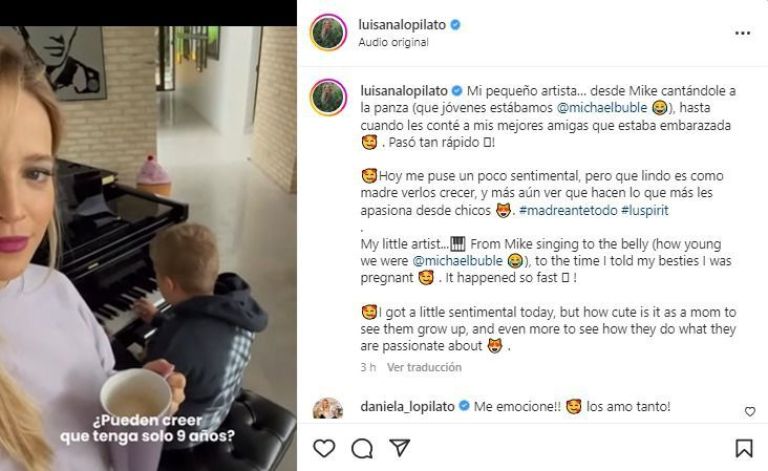
Task: Click the daniela_lopilato commenter username
Action: (x=408, y=406)
